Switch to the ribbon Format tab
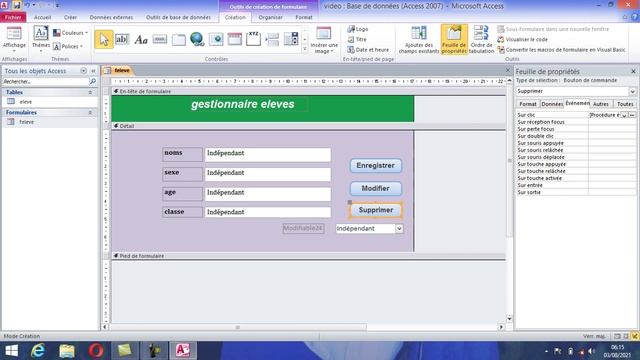The height and width of the screenshot is (360, 640). (x=304, y=17)
